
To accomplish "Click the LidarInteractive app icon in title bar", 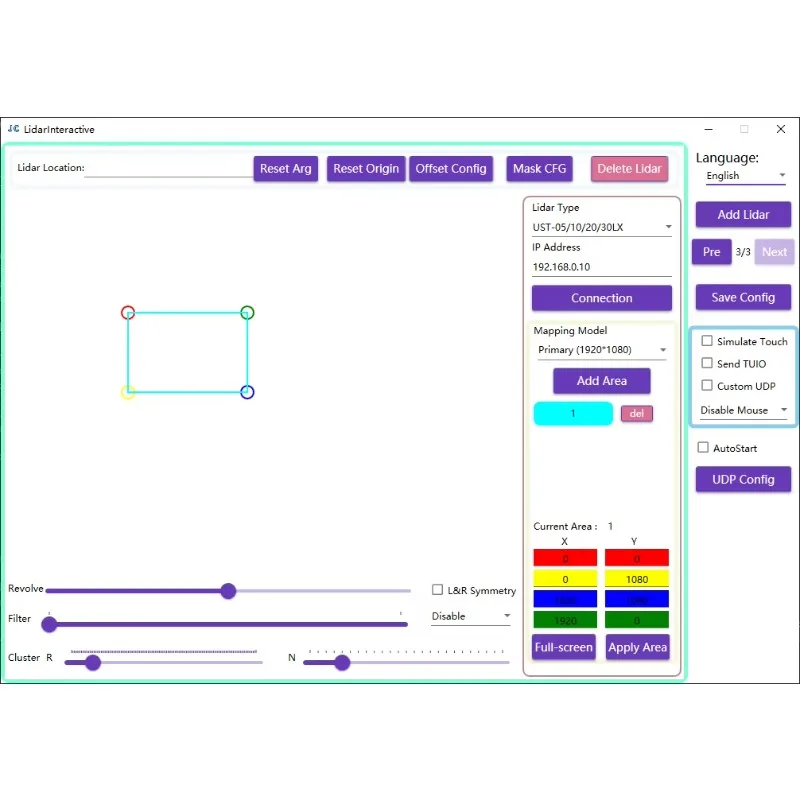I will pyautogui.click(x=13, y=129).
